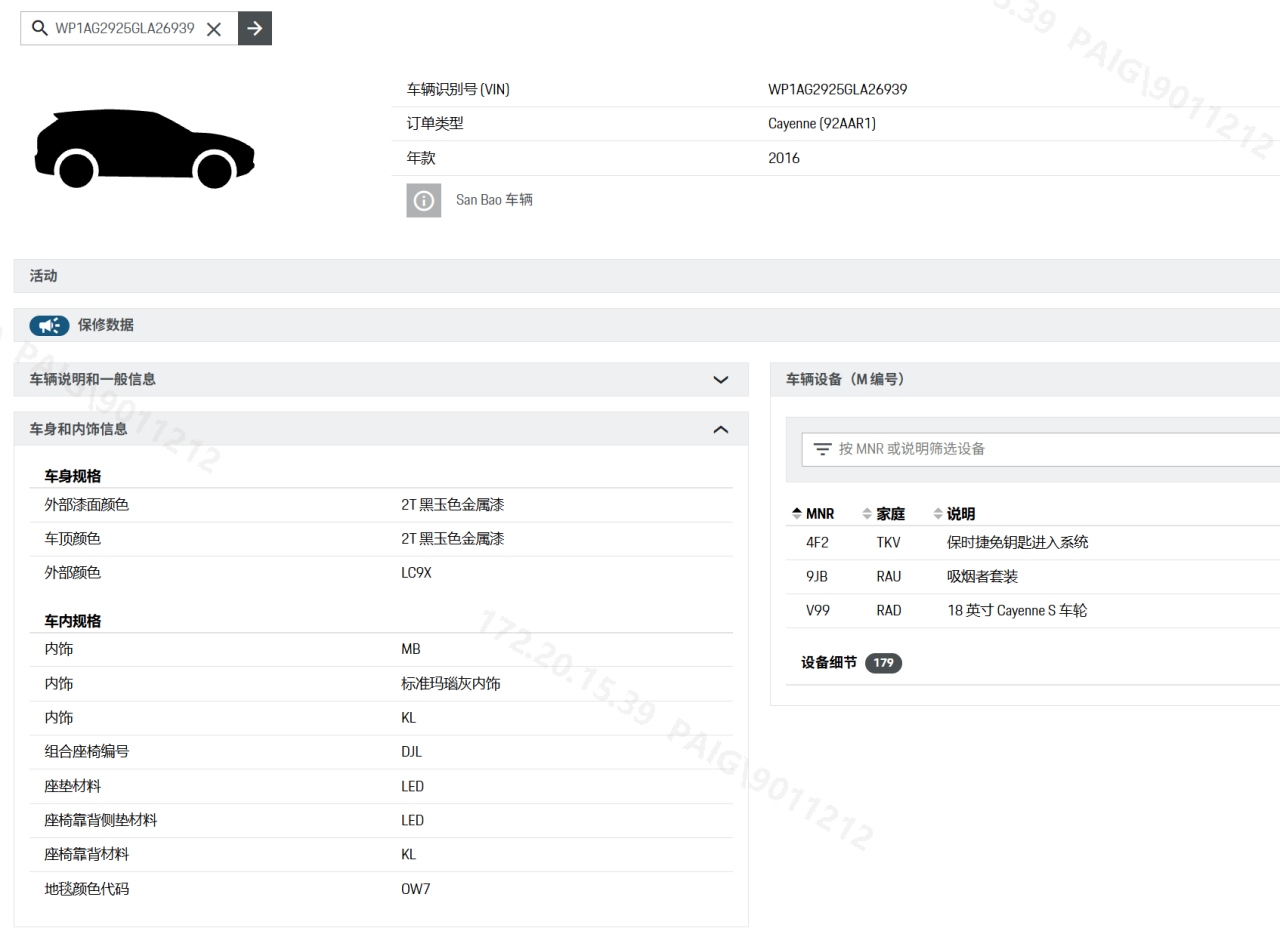The width and height of the screenshot is (1280, 931).
Task: Expand 车辆说明和一般信息 section
Action: coord(720,380)
